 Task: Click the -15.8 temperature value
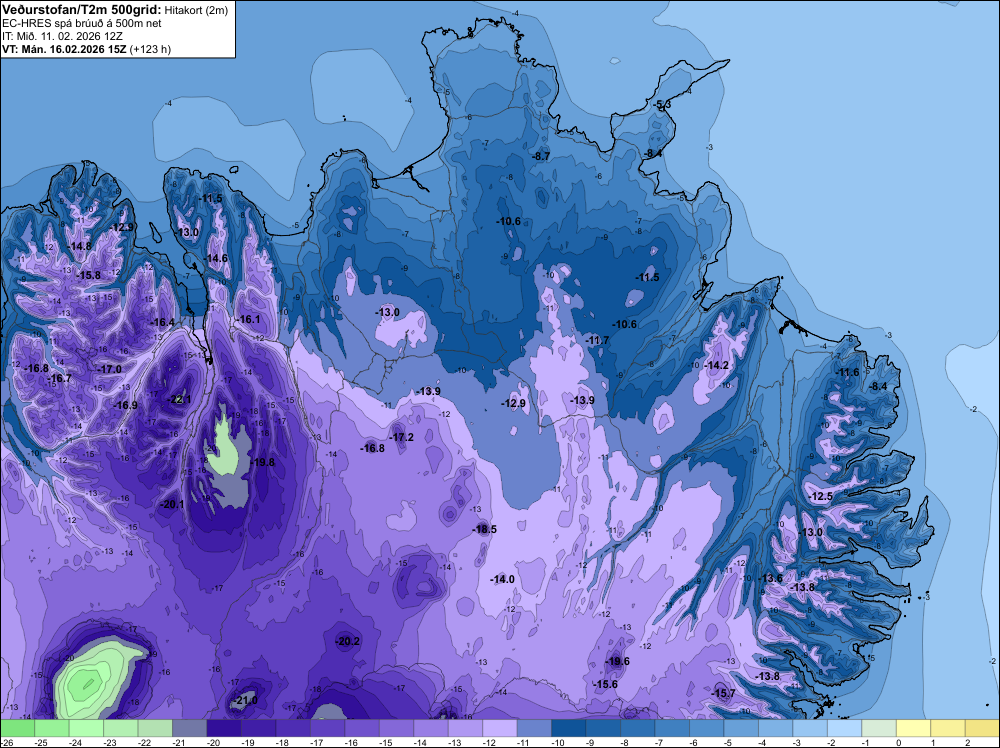(89, 275)
